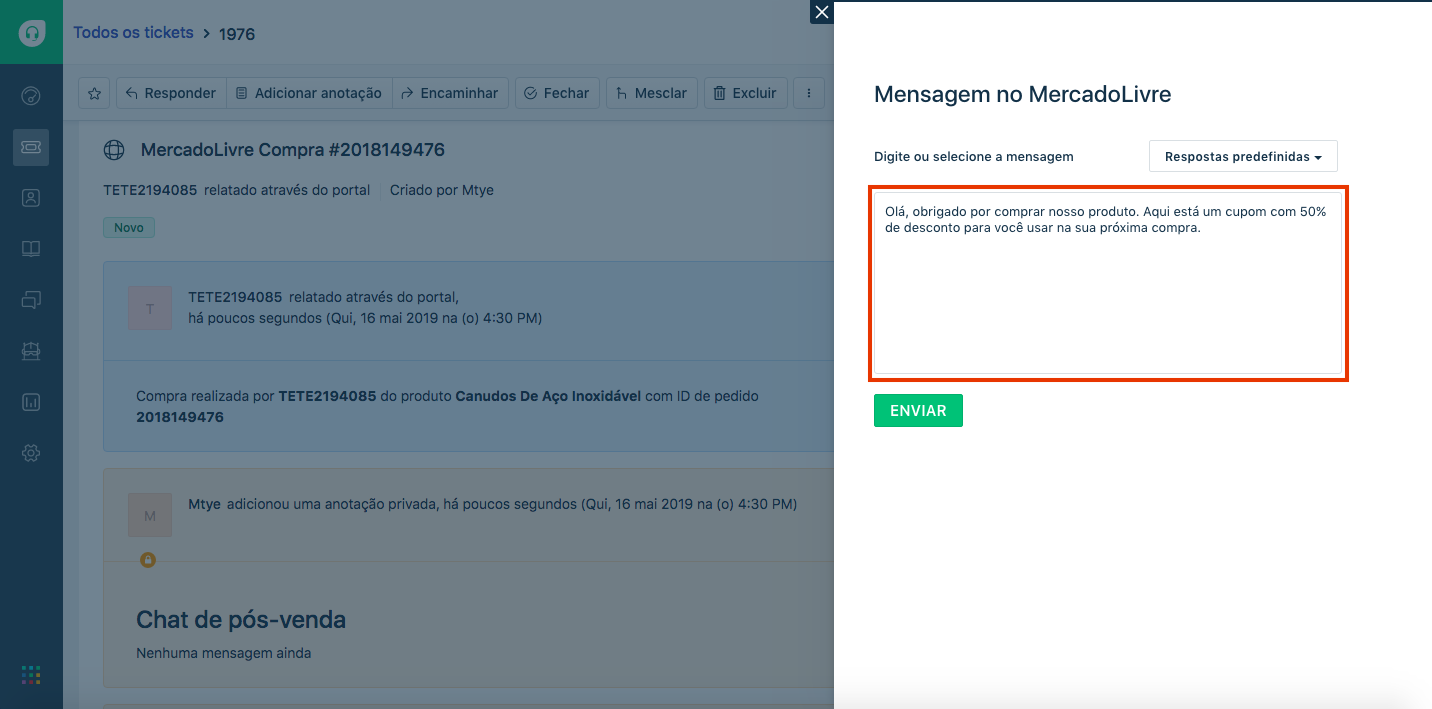Click the Chat de pós-venda heading
Image resolution: width=1432 pixels, height=709 pixels.
(x=241, y=620)
